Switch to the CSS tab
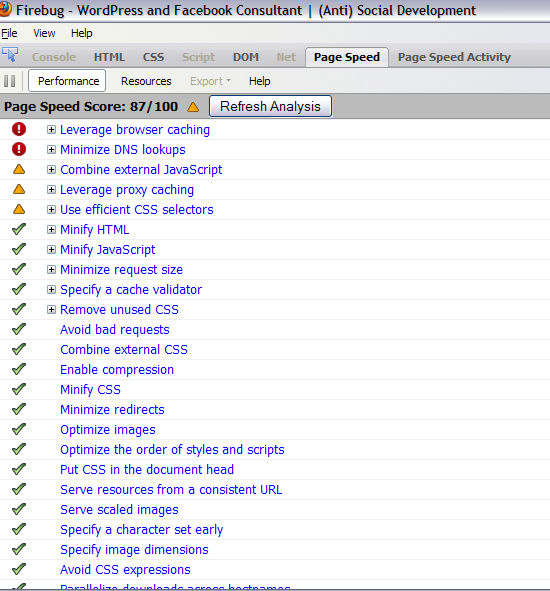The height and width of the screenshot is (591, 550). click(x=153, y=57)
